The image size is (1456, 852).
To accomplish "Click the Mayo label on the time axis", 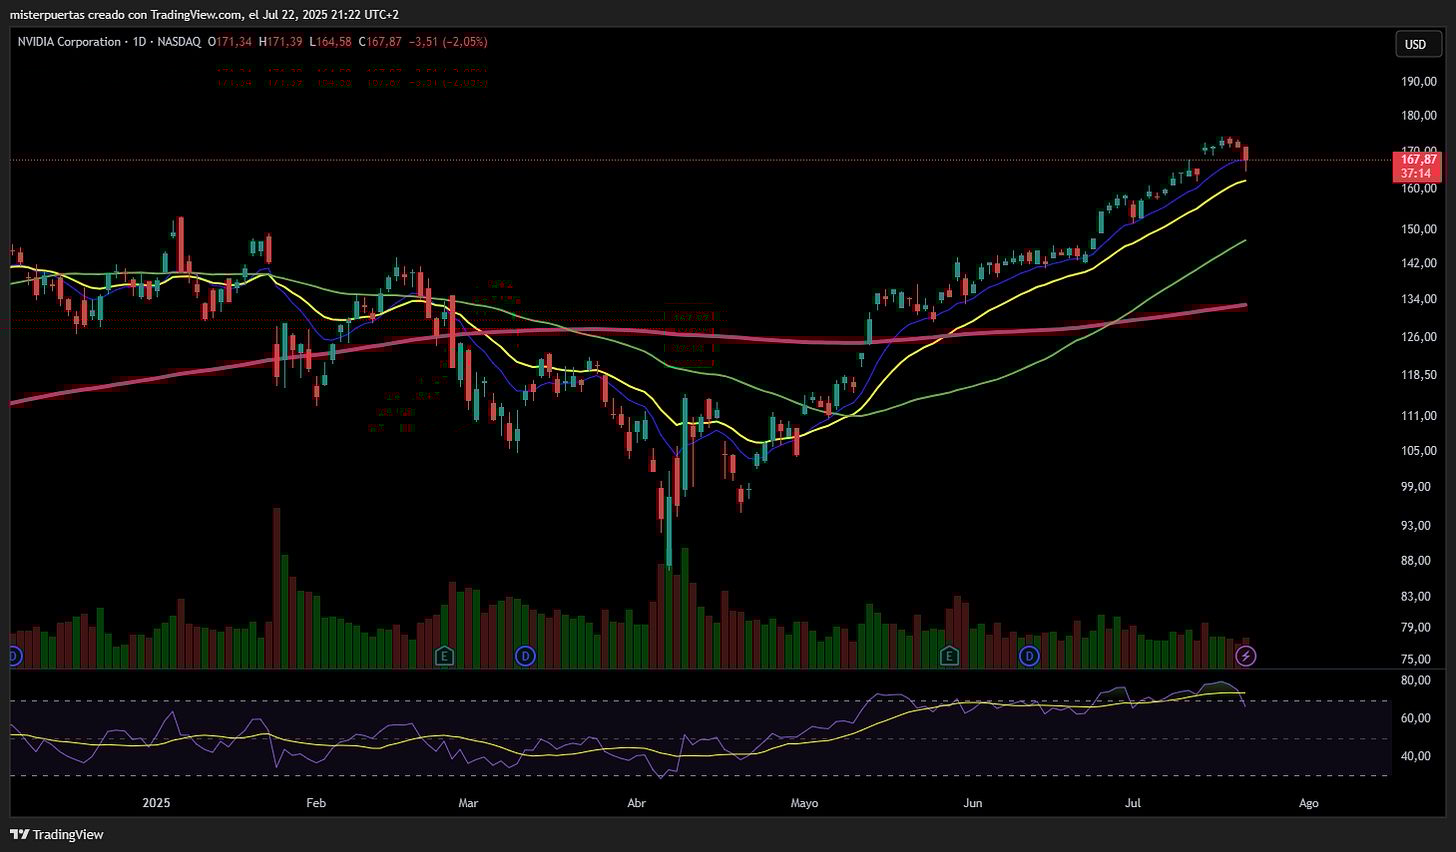I will tap(804, 803).
